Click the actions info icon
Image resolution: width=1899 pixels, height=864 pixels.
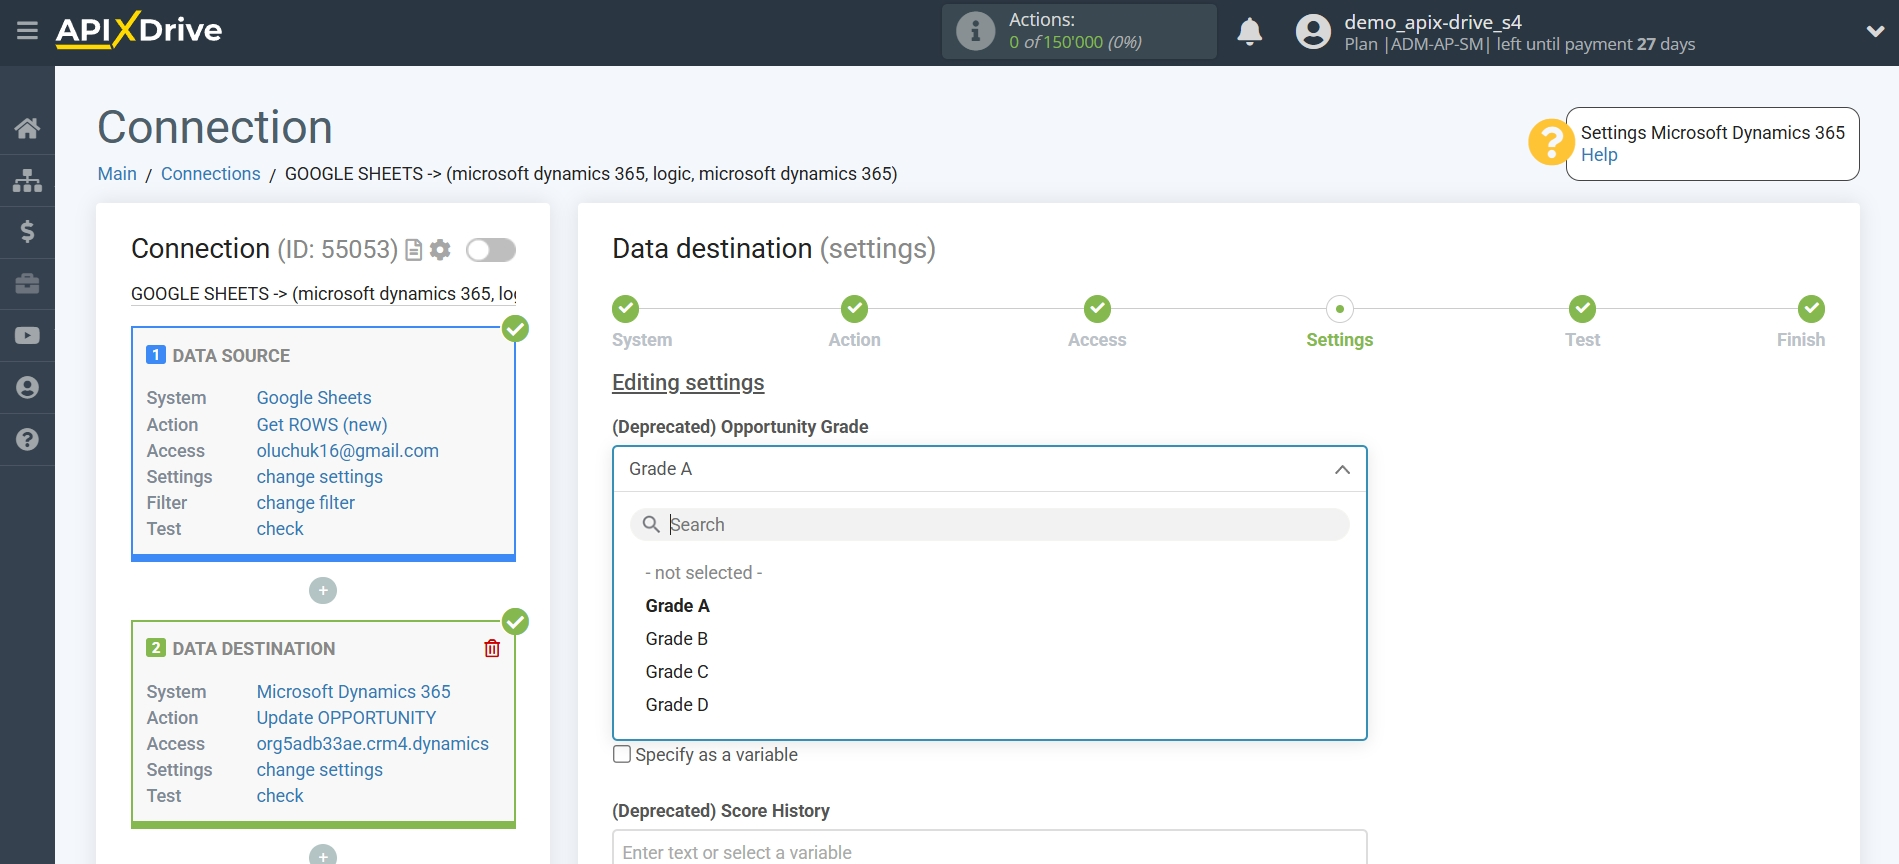tap(975, 31)
